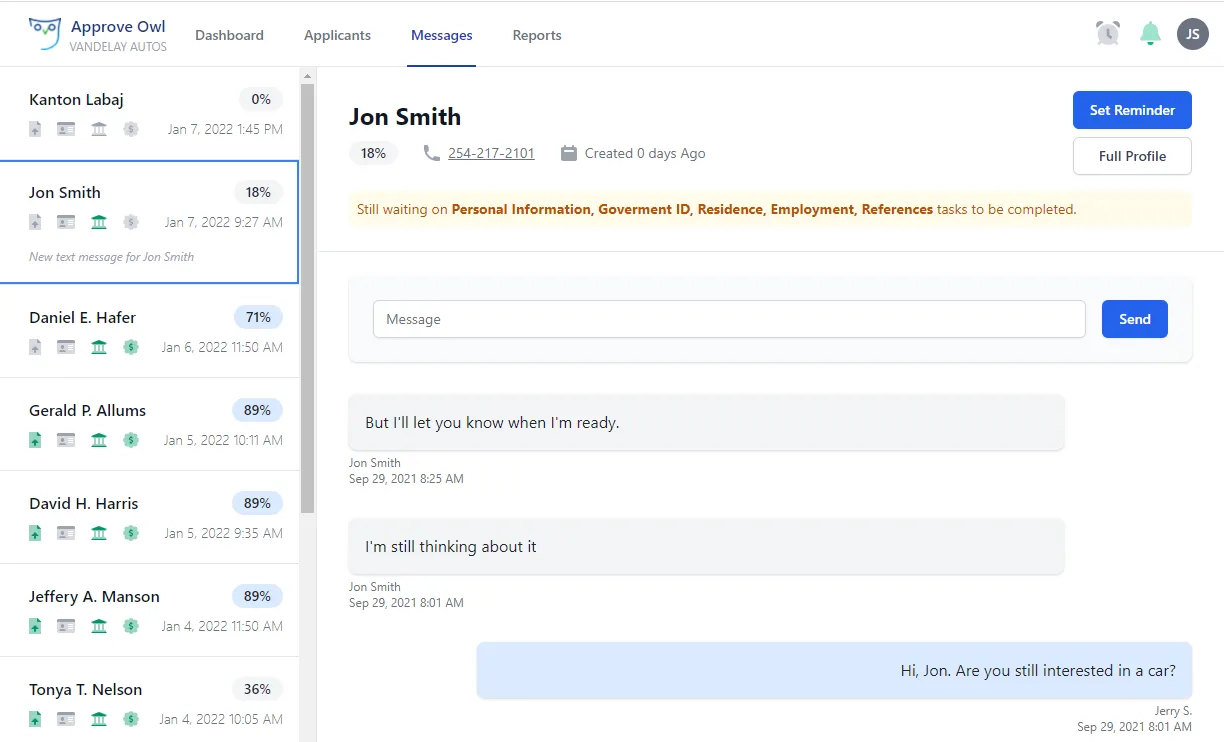Go to the Reports tab
Viewport: 1224px width, 742px height.
(x=537, y=35)
